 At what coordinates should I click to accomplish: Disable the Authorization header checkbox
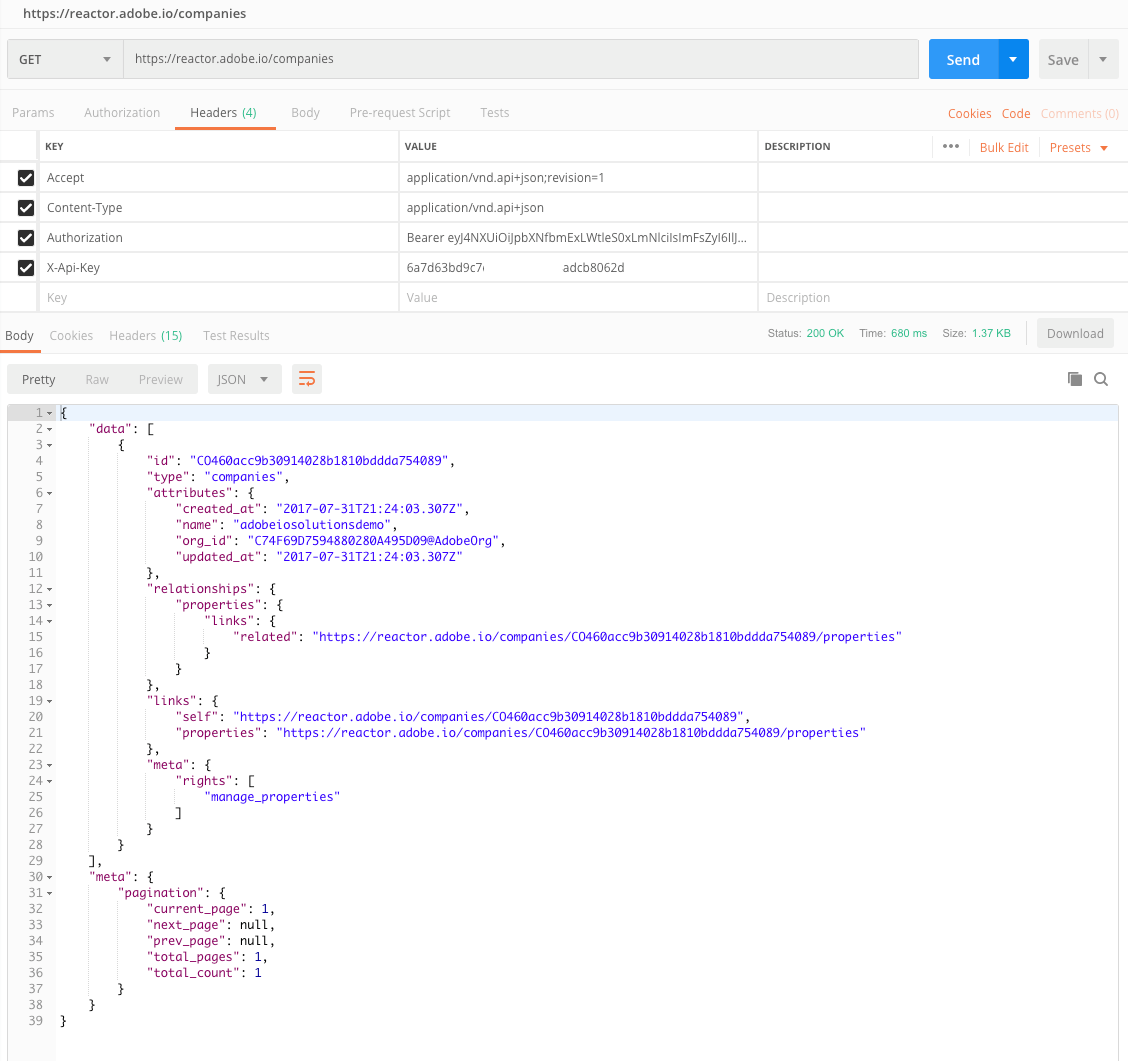26,237
